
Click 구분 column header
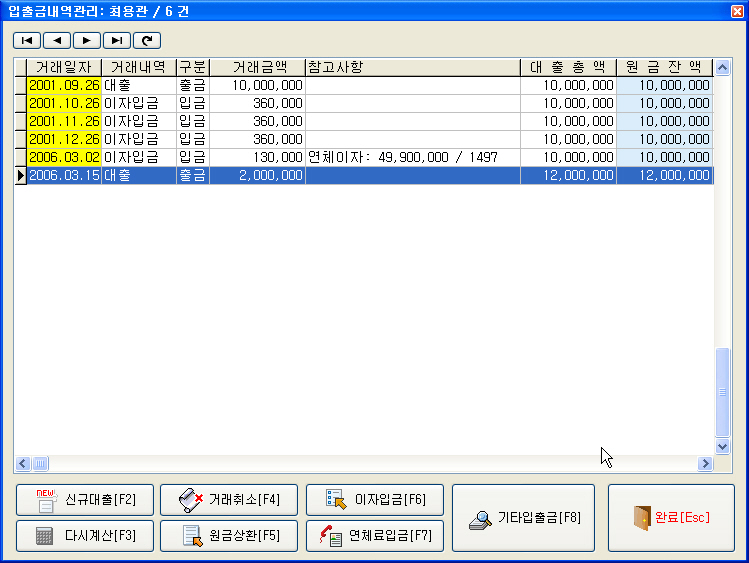(193, 67)
